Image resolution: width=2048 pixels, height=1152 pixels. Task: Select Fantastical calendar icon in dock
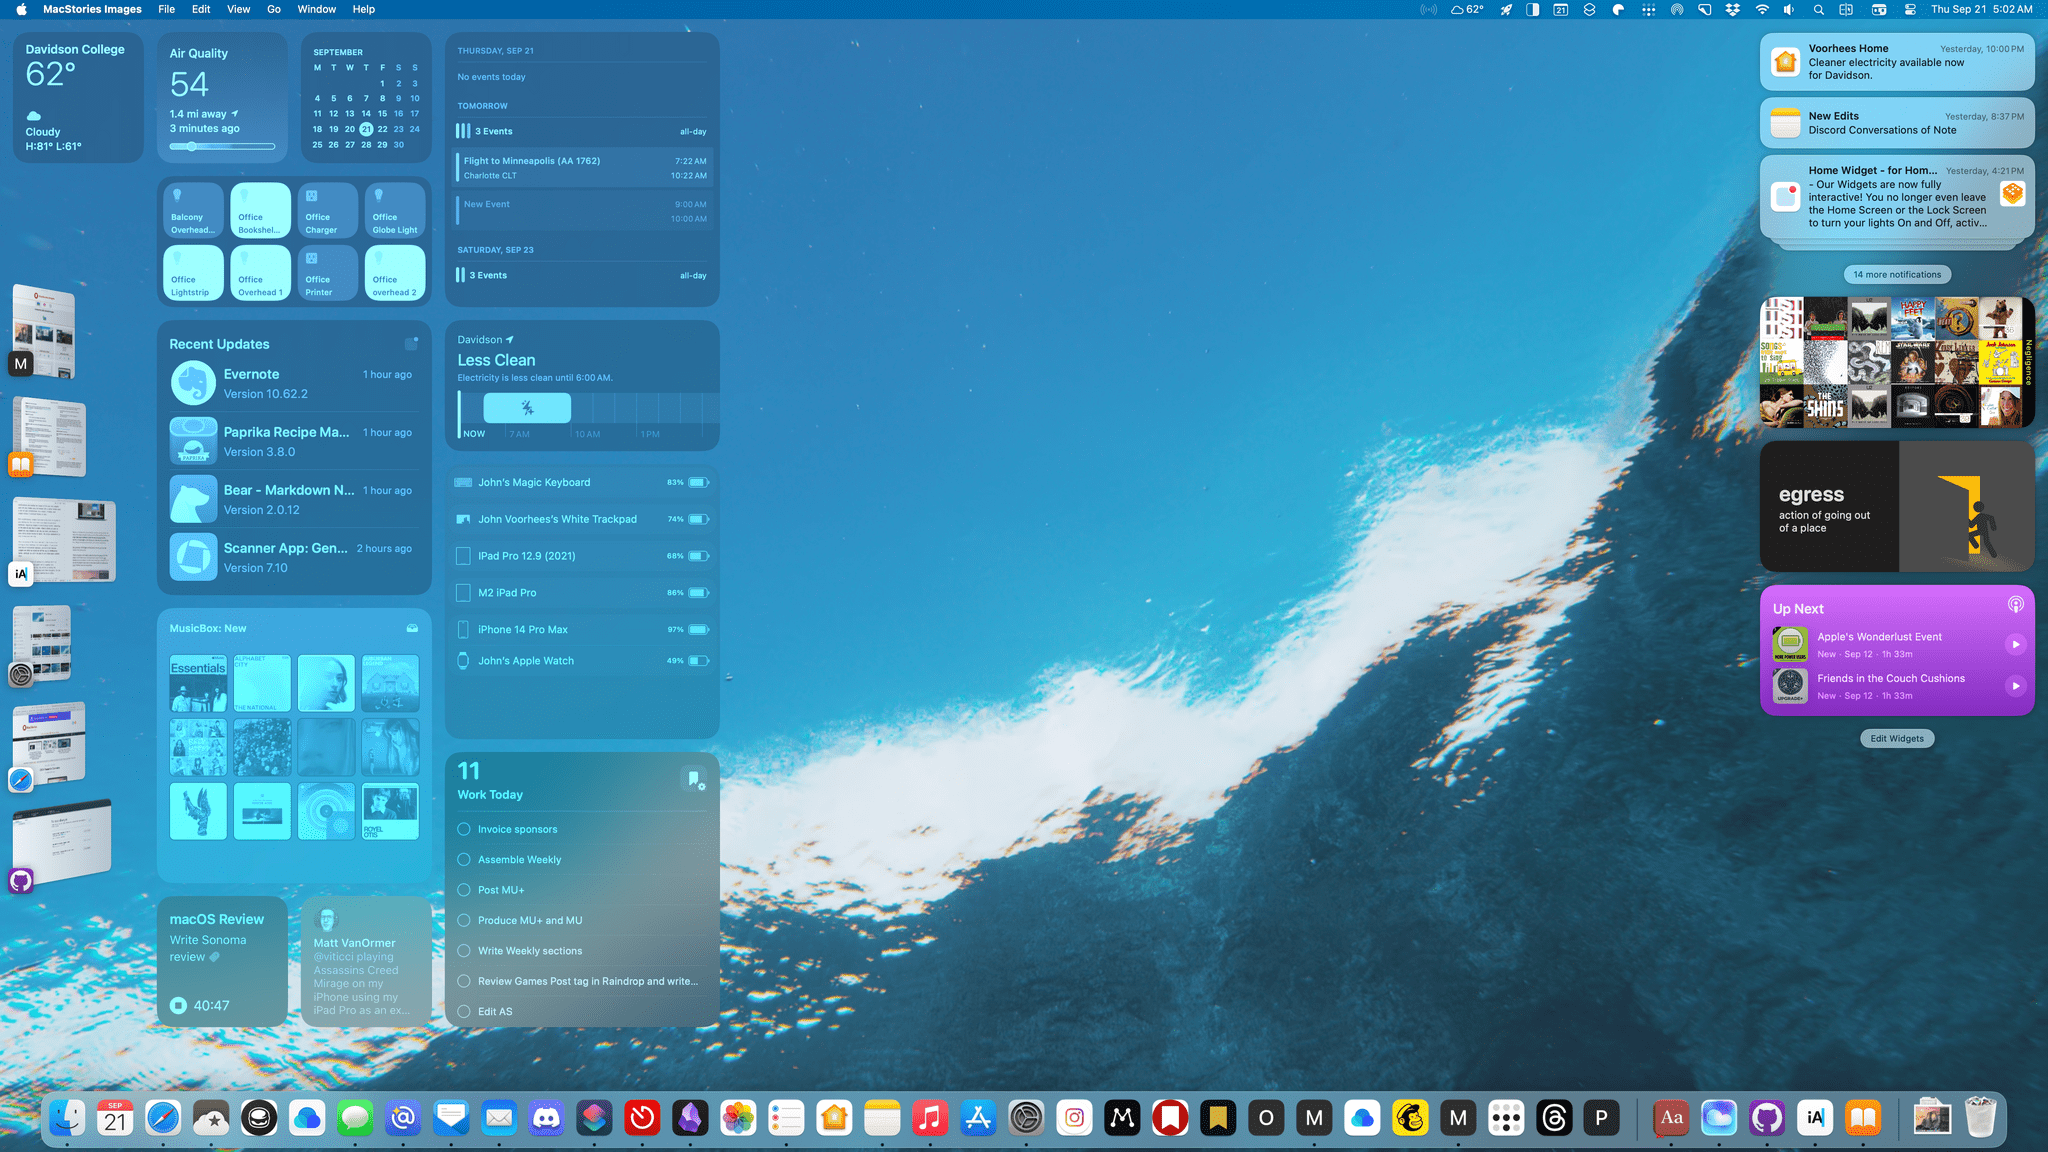click(x=115, y=1118)
